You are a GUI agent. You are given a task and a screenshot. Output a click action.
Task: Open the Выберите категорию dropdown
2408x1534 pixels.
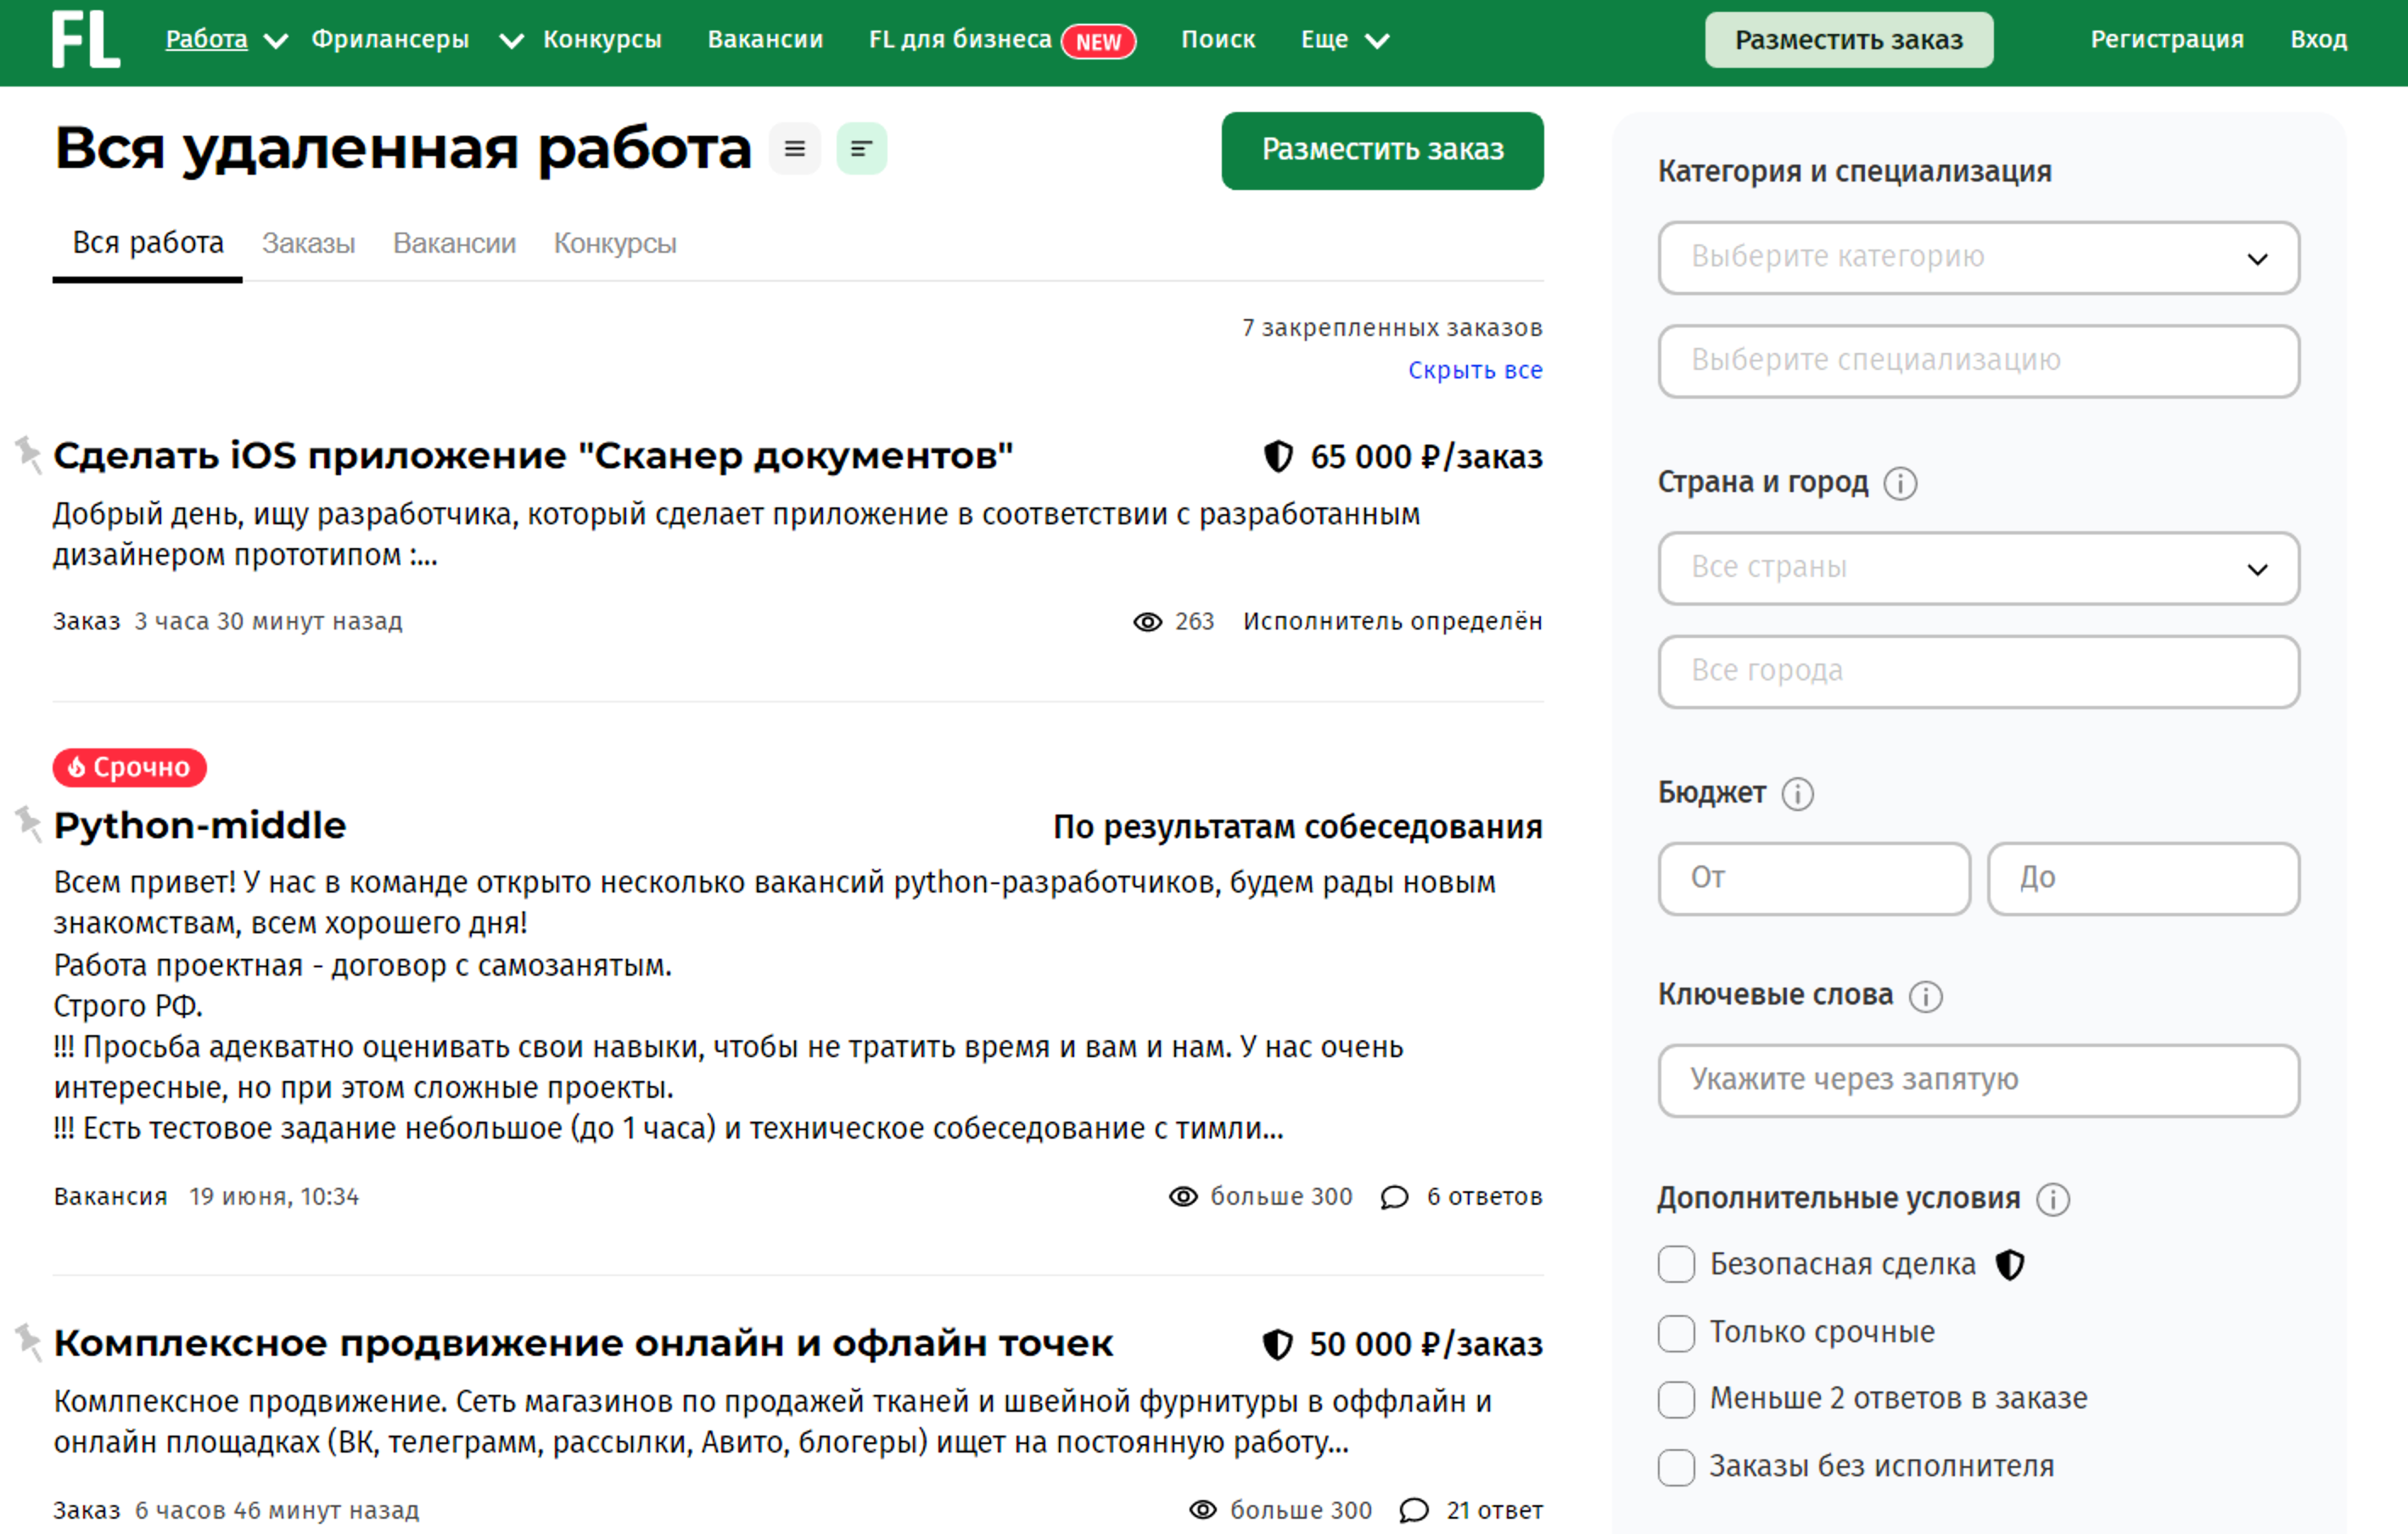tap(1978, 258)
